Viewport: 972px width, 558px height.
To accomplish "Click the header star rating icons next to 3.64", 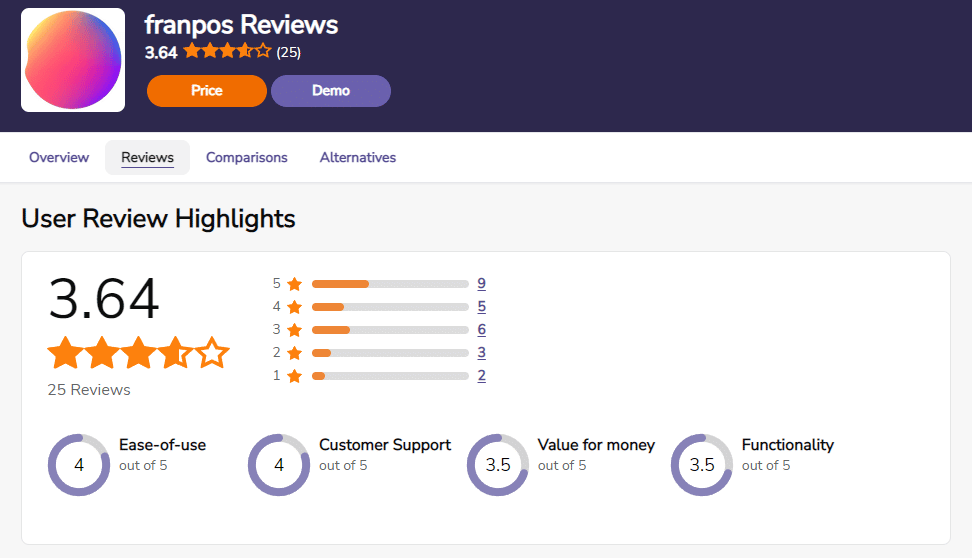I will tap(228, 51).
